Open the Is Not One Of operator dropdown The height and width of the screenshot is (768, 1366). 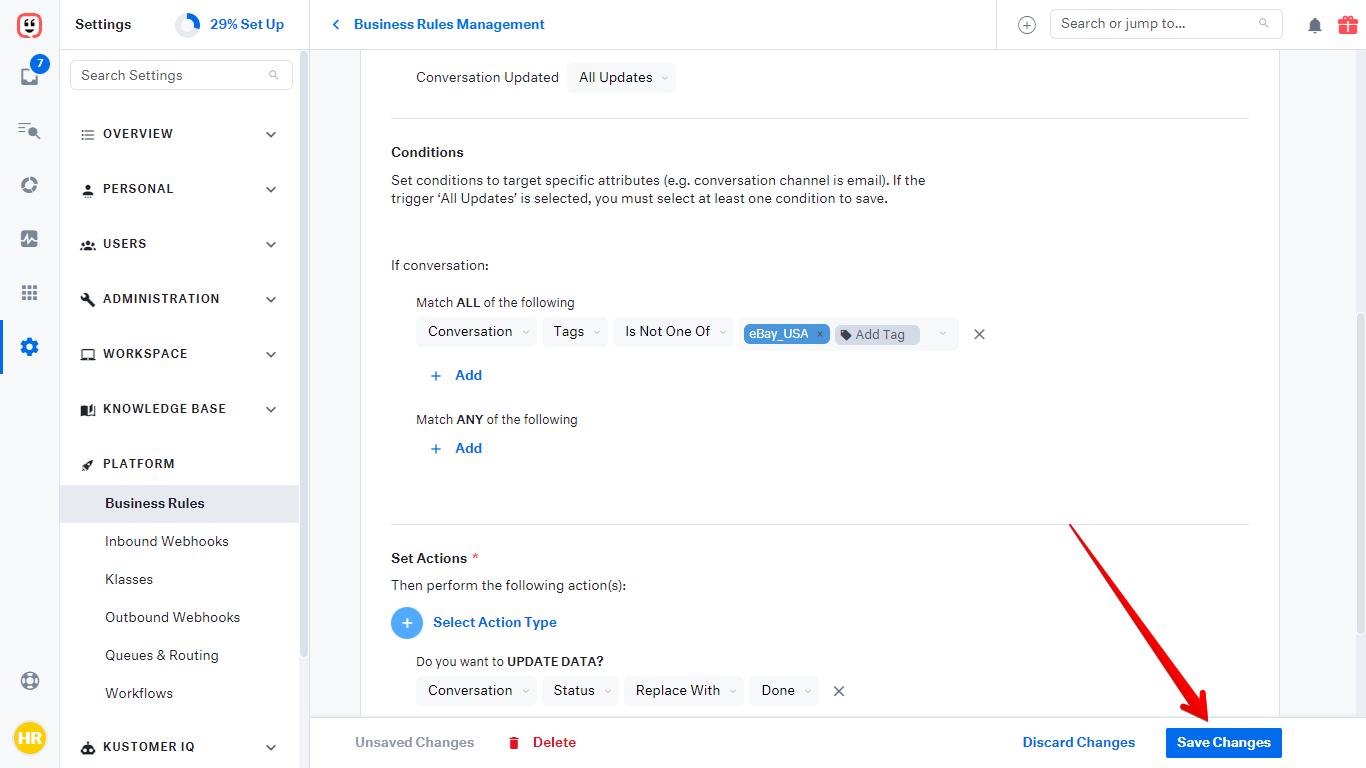coord(674,332)
